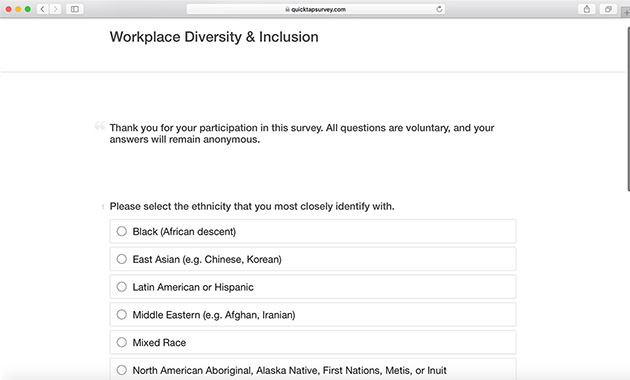
Task: Maximize the Safari window with green button
Action: (x=28, y=9)
